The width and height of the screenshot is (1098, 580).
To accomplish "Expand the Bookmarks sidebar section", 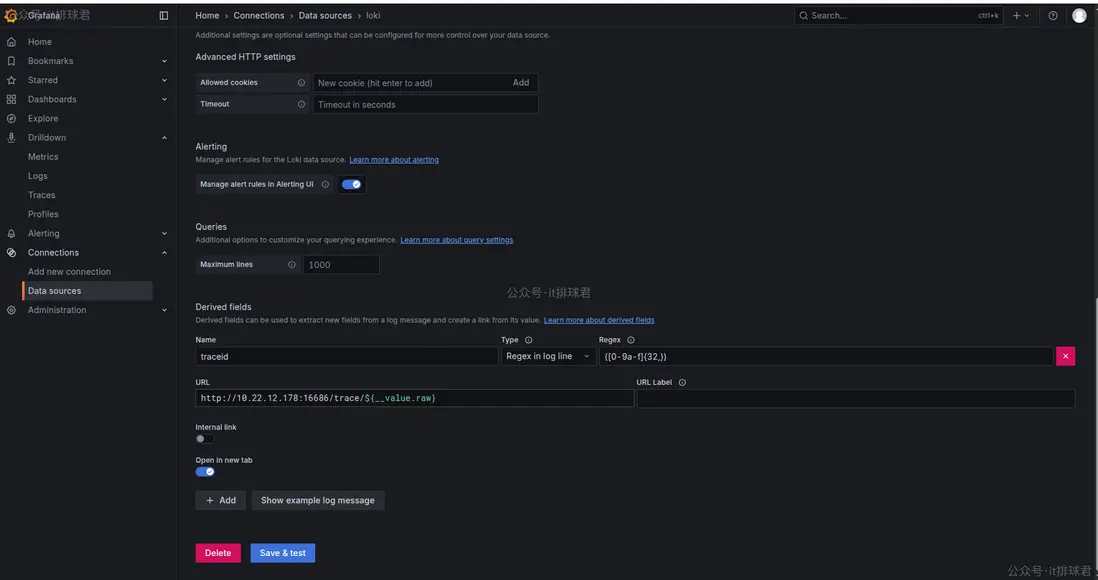I will click(x=165, y=61).
